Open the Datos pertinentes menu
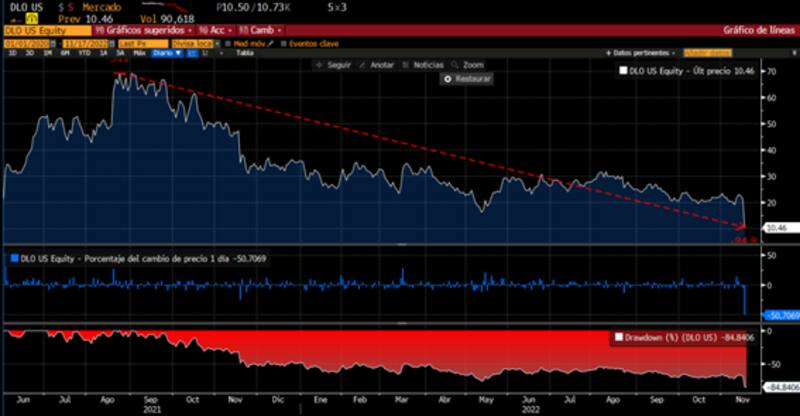 [x=638, y=52]
